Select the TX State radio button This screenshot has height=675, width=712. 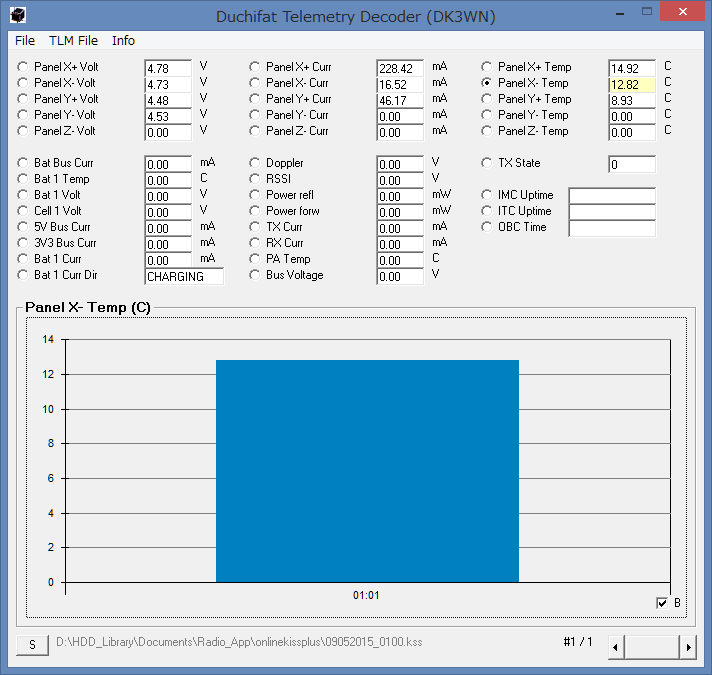point(486,163)
